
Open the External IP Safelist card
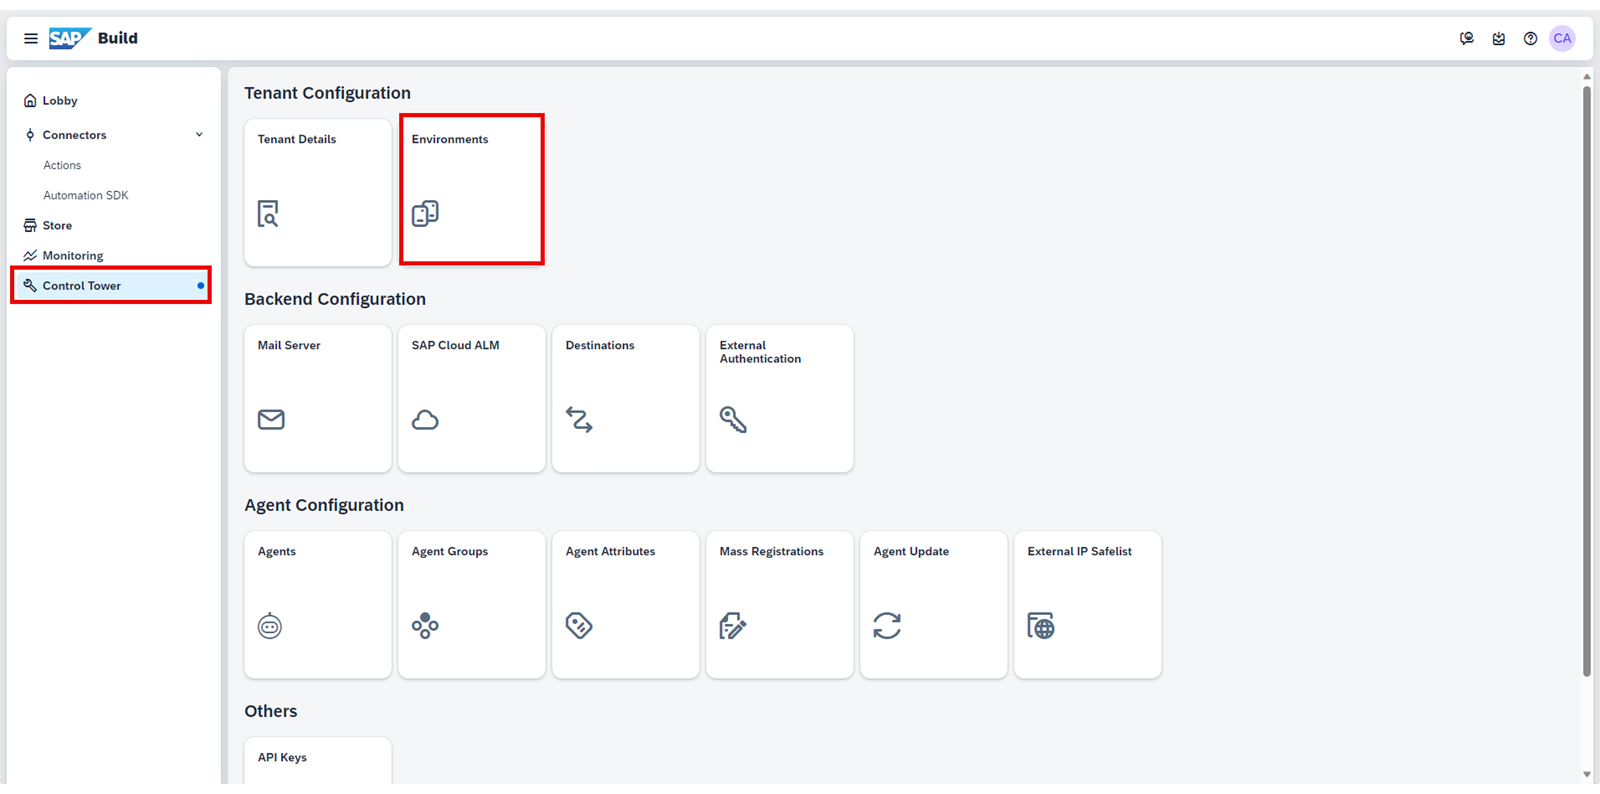point(1088,604)
